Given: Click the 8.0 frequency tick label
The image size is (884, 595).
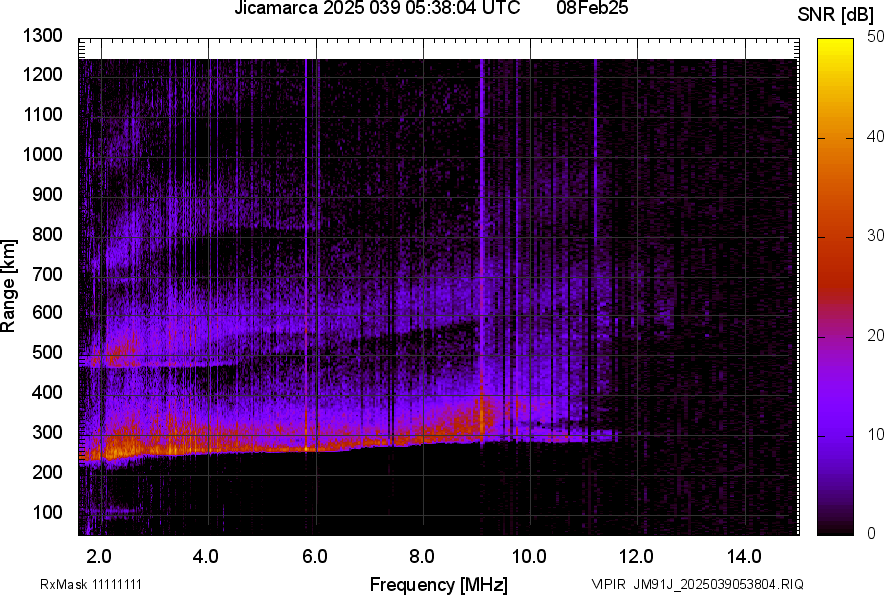Looking at the screenshot, I should click(x=422, y=556).
